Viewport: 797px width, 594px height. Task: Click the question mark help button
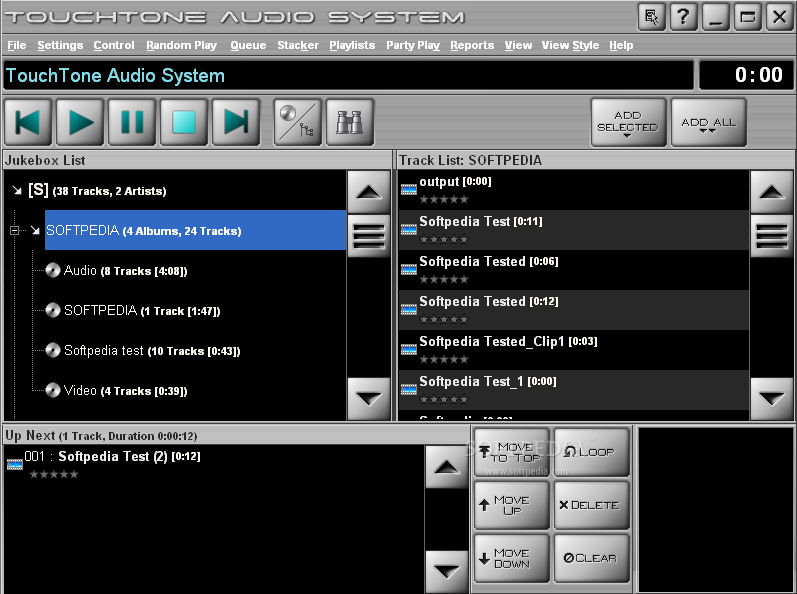pos(684,17)
